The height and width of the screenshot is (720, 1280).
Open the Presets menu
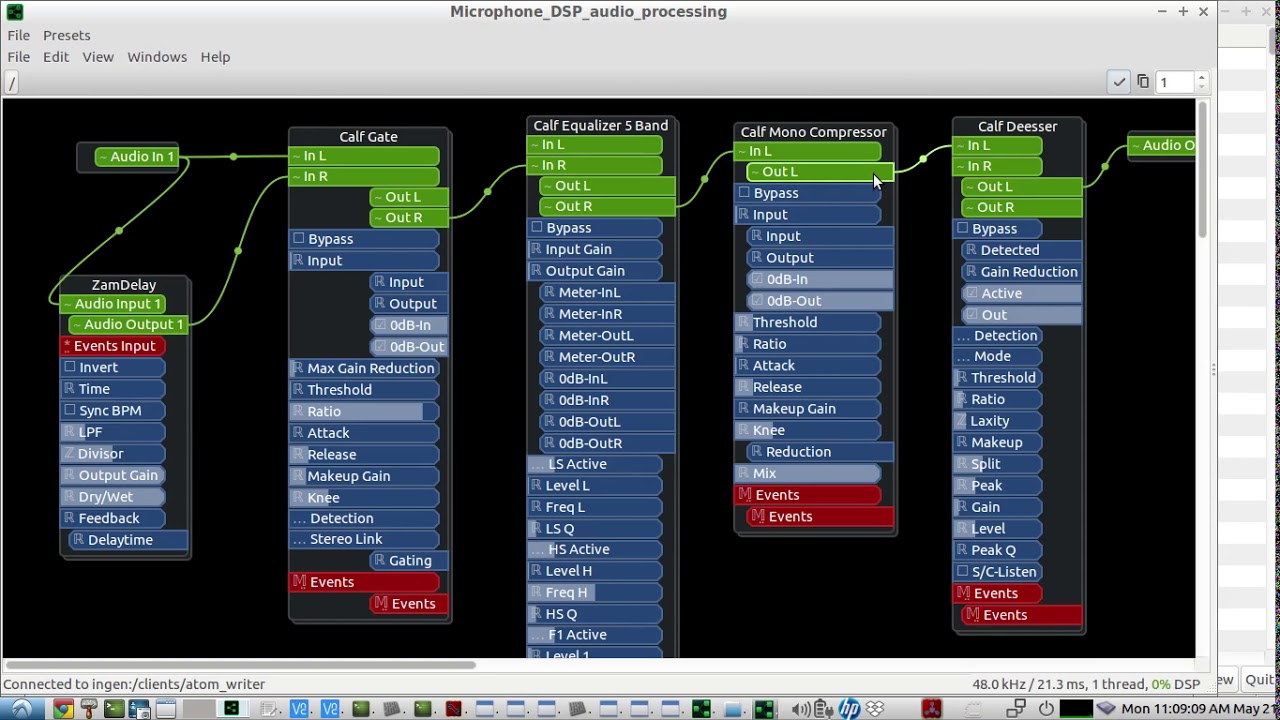coord(67,35)
